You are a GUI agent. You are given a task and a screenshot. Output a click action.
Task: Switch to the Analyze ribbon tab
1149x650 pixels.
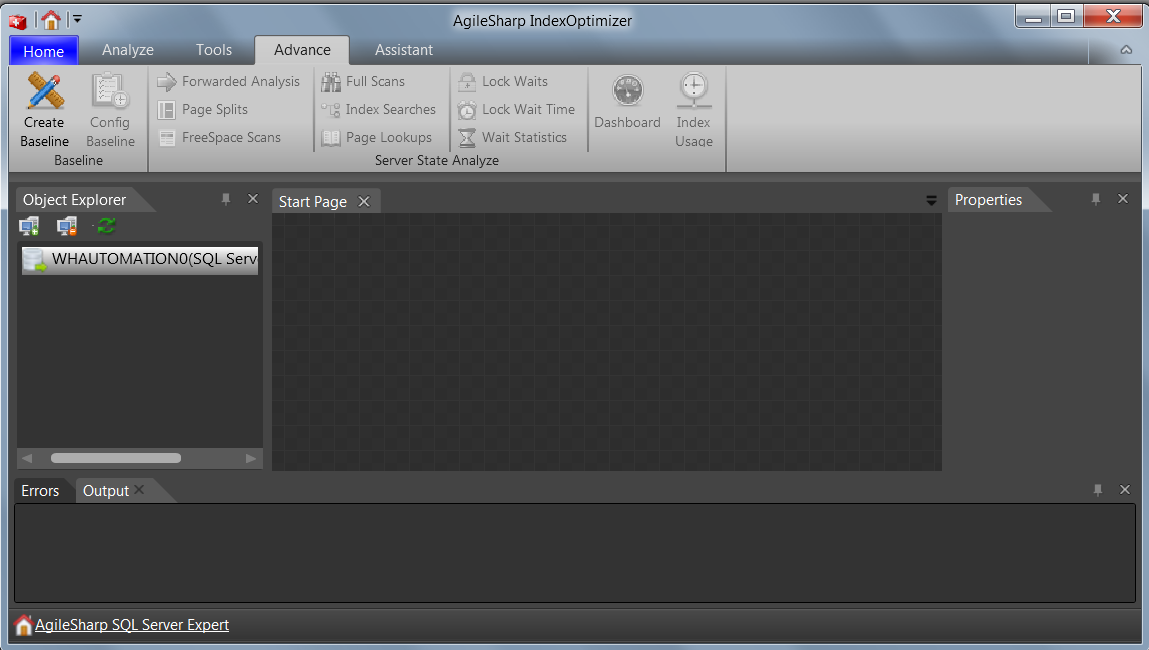[128, 50]
